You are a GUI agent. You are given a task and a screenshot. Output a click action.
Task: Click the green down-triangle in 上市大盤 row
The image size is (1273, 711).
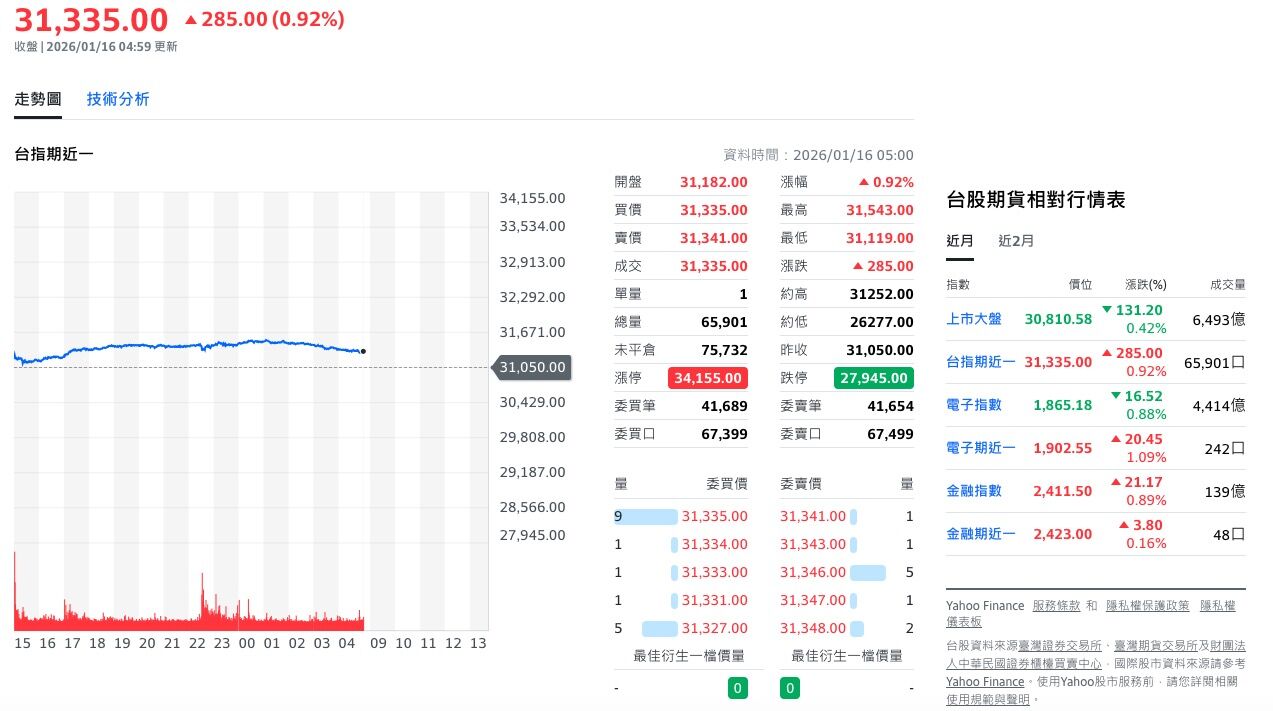point(1107,310)
